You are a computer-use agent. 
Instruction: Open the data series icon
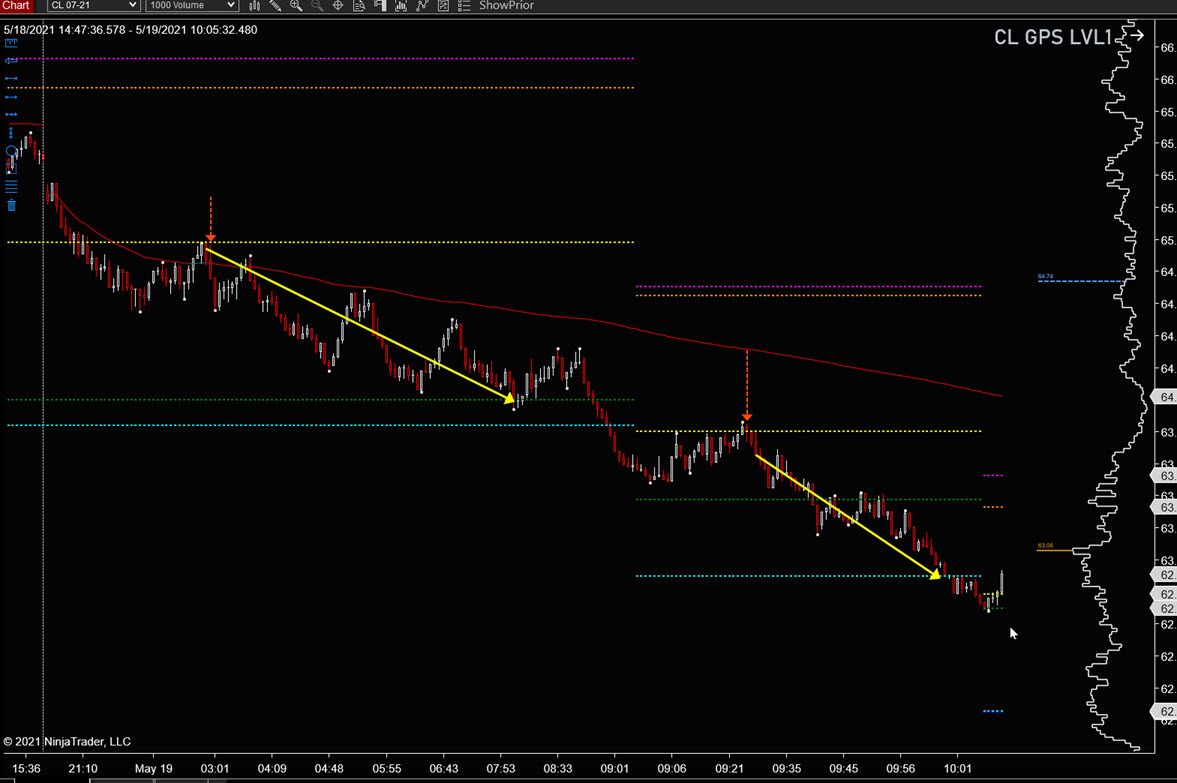coord(401,5)
